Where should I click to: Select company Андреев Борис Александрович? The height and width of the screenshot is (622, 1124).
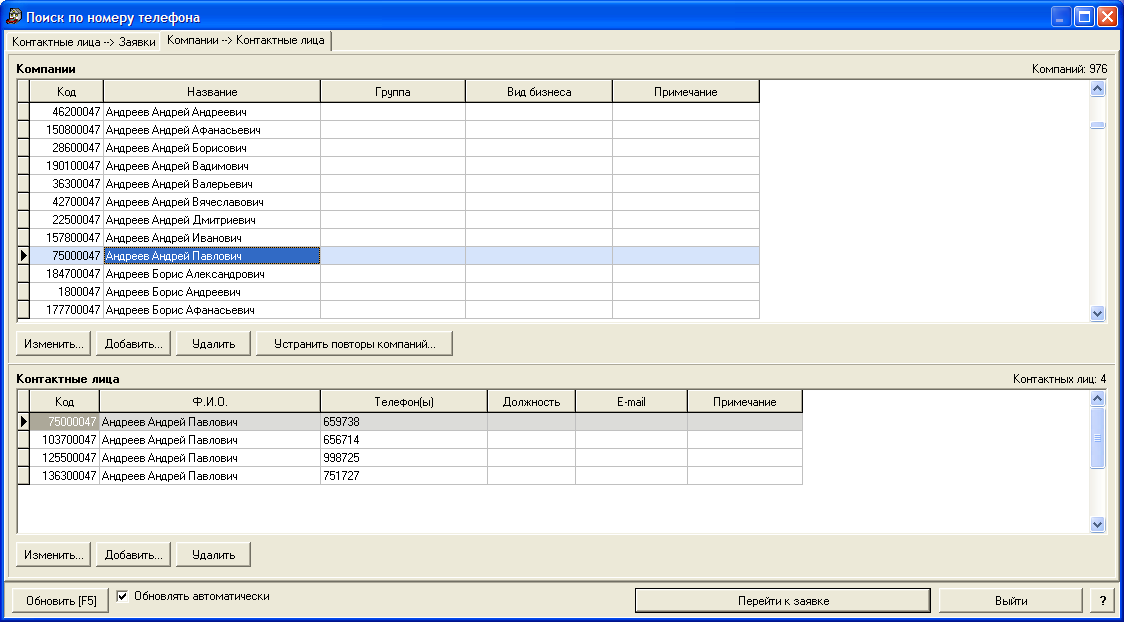point(212,274)
